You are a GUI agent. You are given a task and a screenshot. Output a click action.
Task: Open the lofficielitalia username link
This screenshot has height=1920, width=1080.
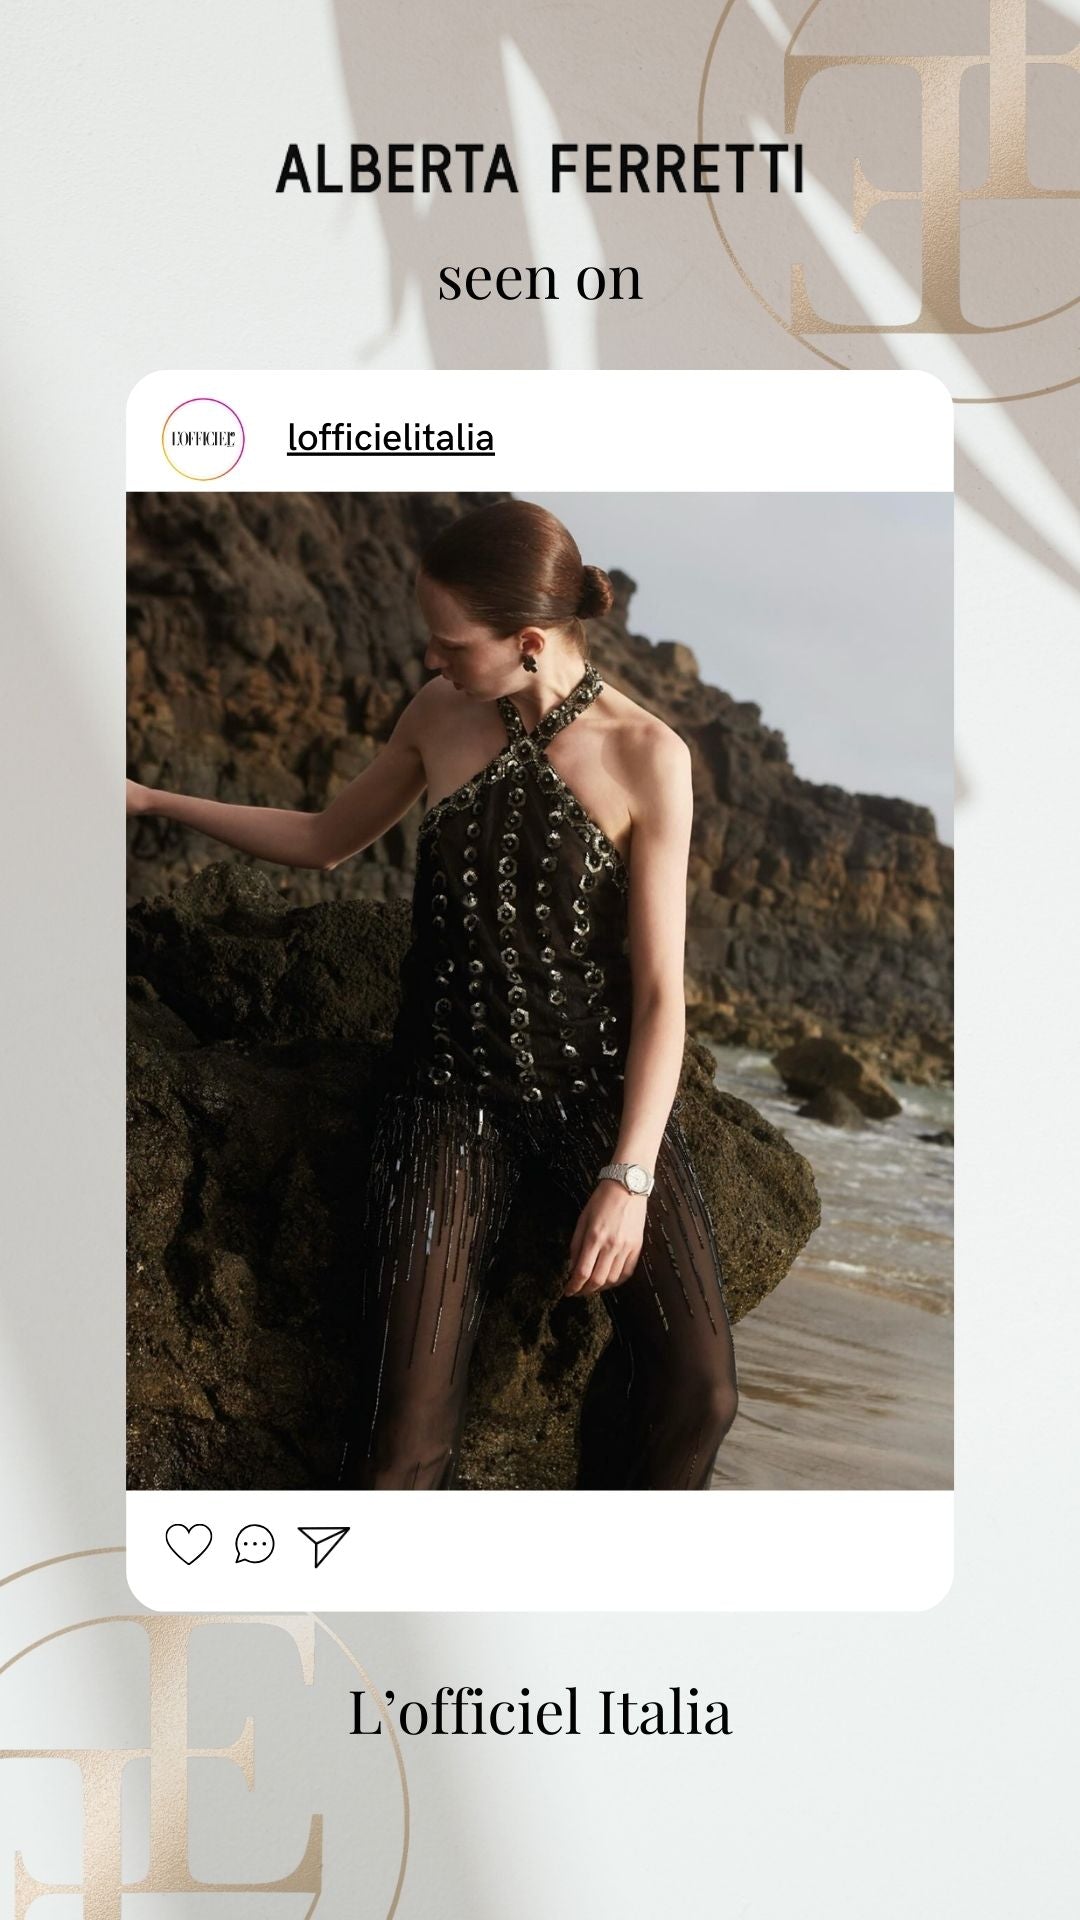(x=390, y=438)
